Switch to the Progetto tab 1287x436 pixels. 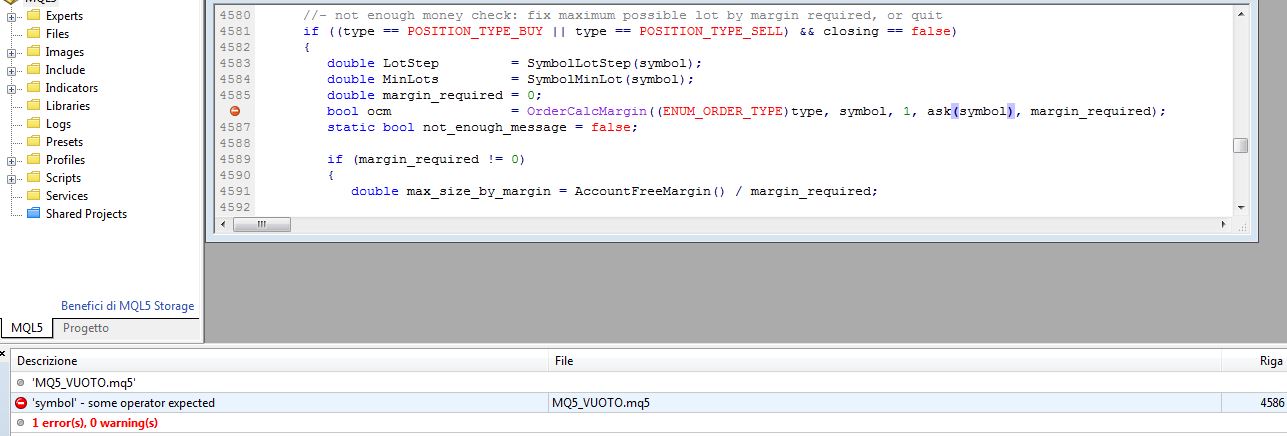point(86,328)
